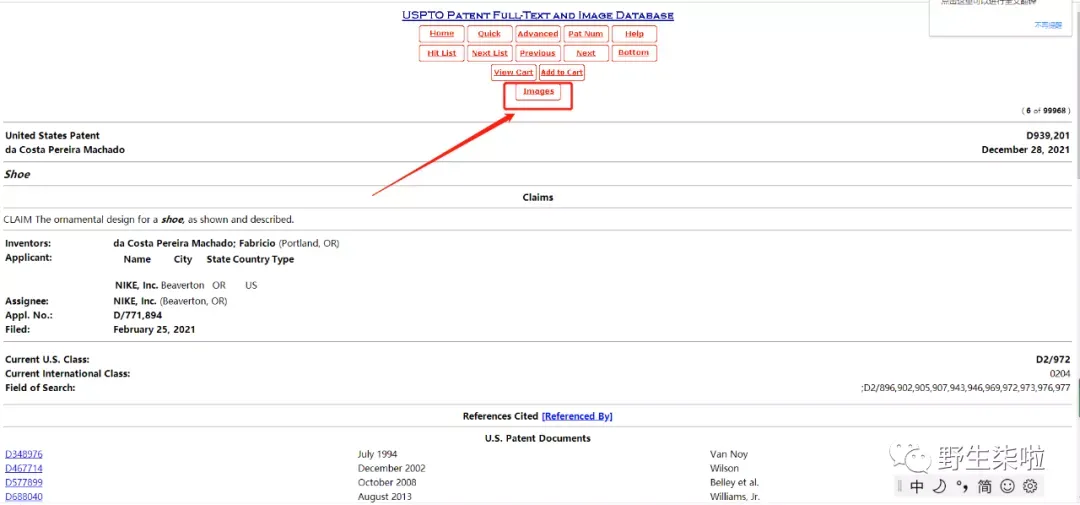Click the class value D2/972
The width and height of the screenshot is (1080, 505).
click(1053, 360)
